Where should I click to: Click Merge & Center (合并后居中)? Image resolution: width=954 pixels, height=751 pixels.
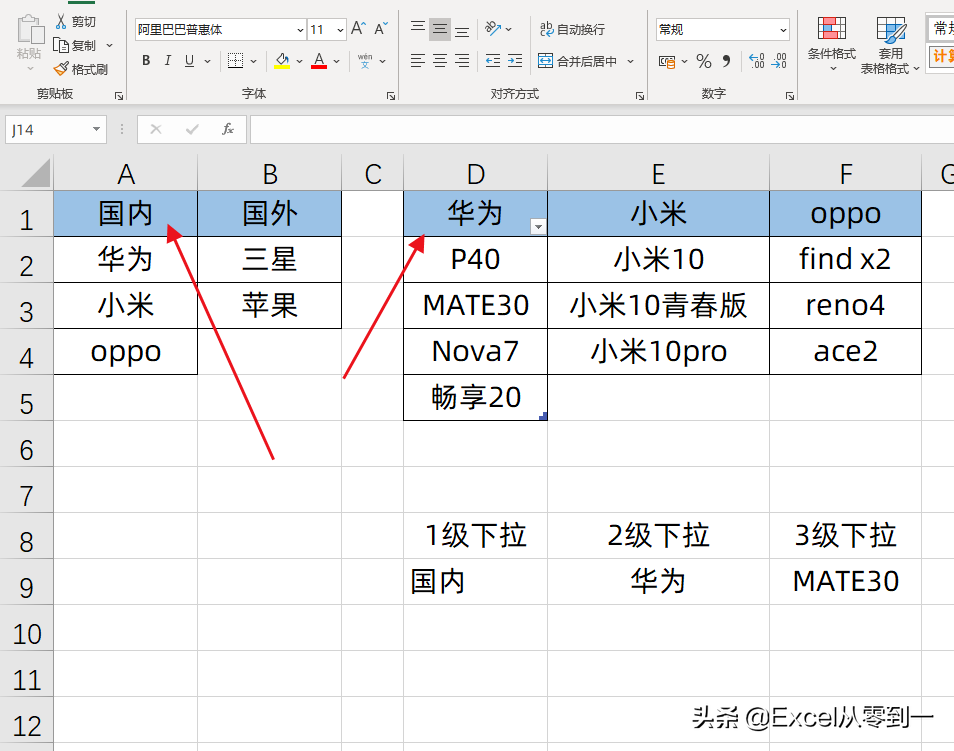(x=577, y=61)
